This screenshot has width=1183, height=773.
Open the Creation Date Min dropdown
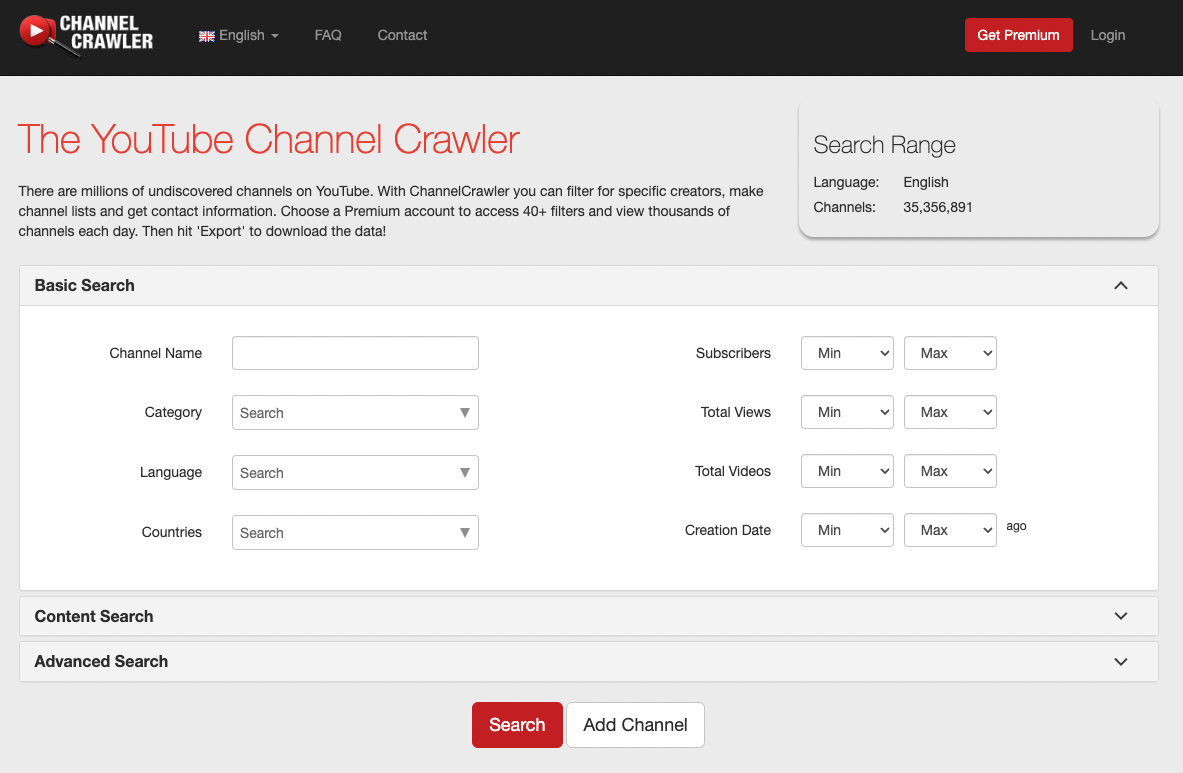[x=846, y=530]
